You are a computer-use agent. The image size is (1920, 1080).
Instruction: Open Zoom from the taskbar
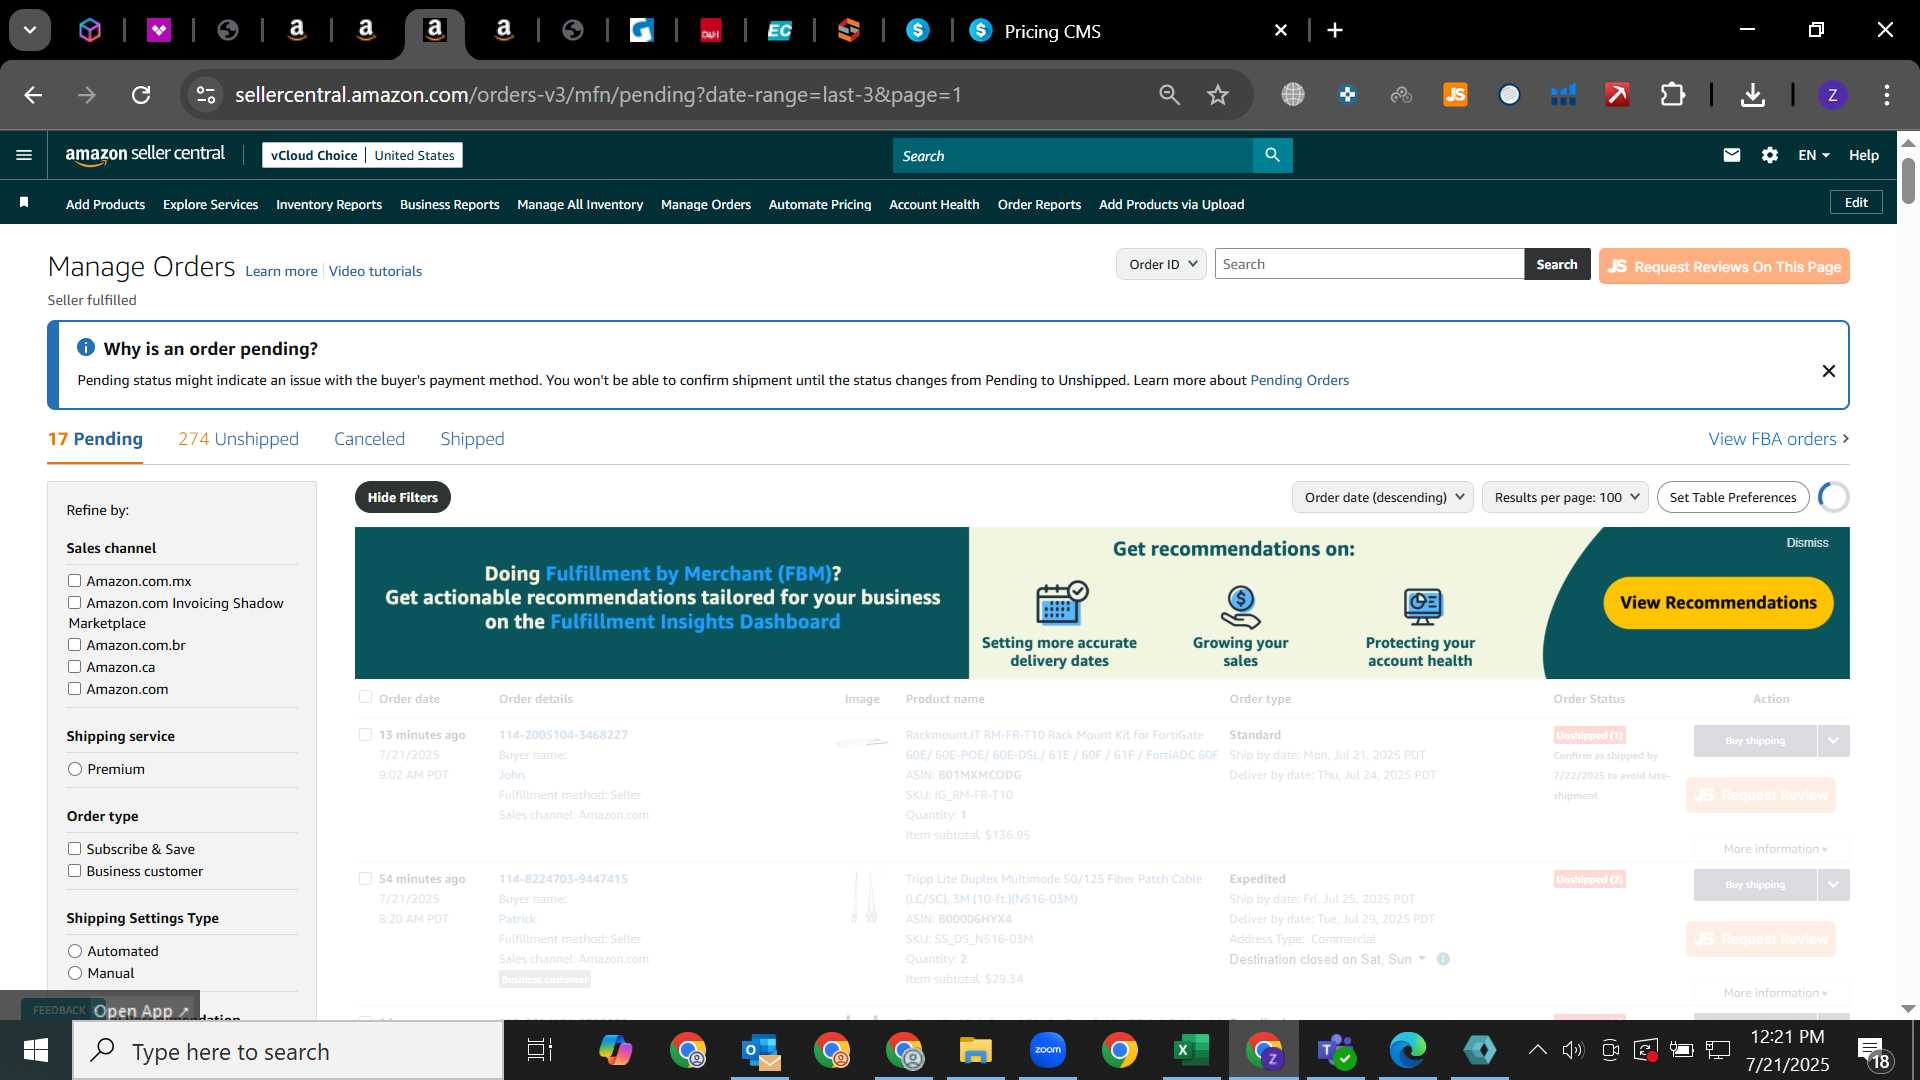1047,1050
